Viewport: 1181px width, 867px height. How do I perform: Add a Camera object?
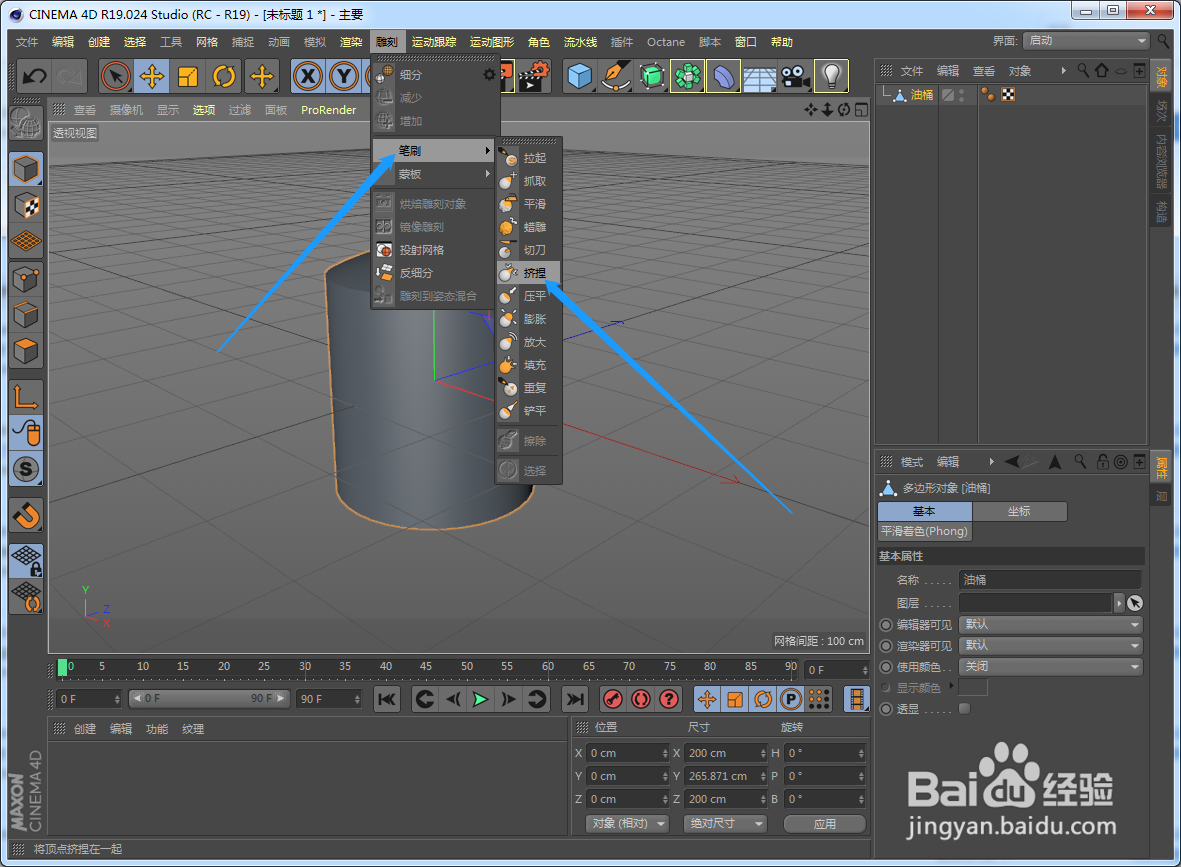795,76
